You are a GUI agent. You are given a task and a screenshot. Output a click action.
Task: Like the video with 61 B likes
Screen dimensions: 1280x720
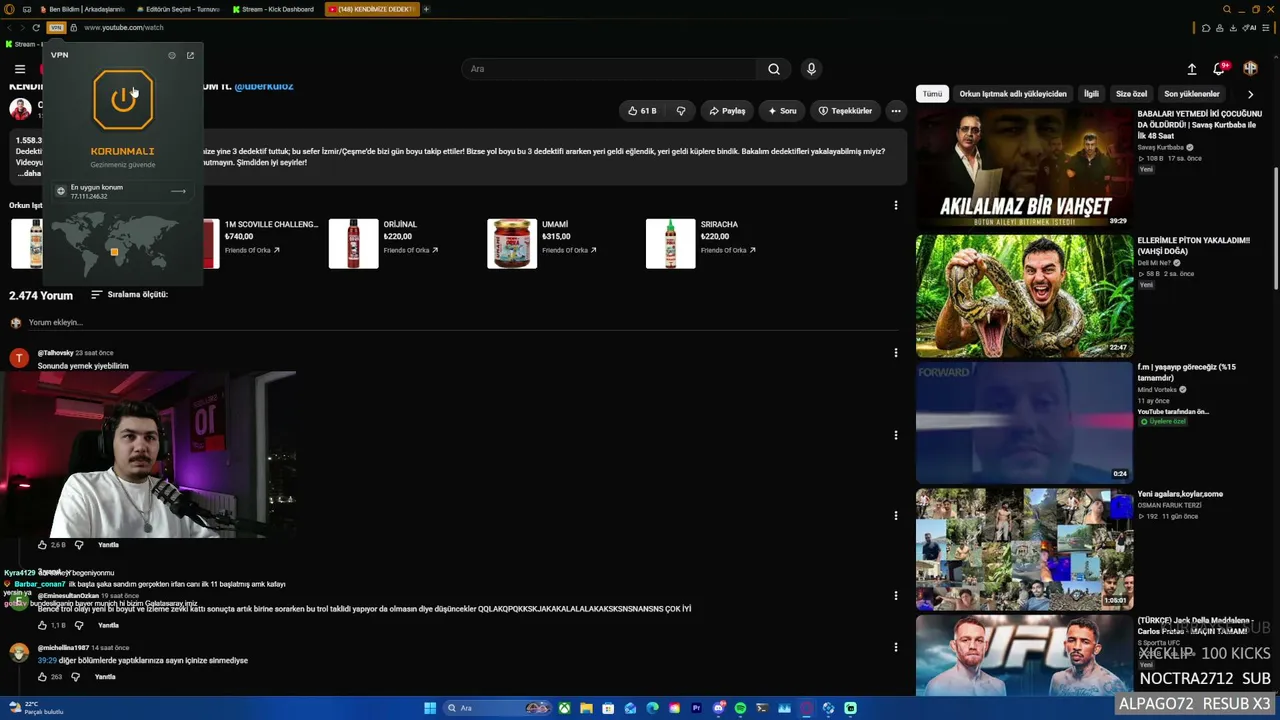pos(642,111)
